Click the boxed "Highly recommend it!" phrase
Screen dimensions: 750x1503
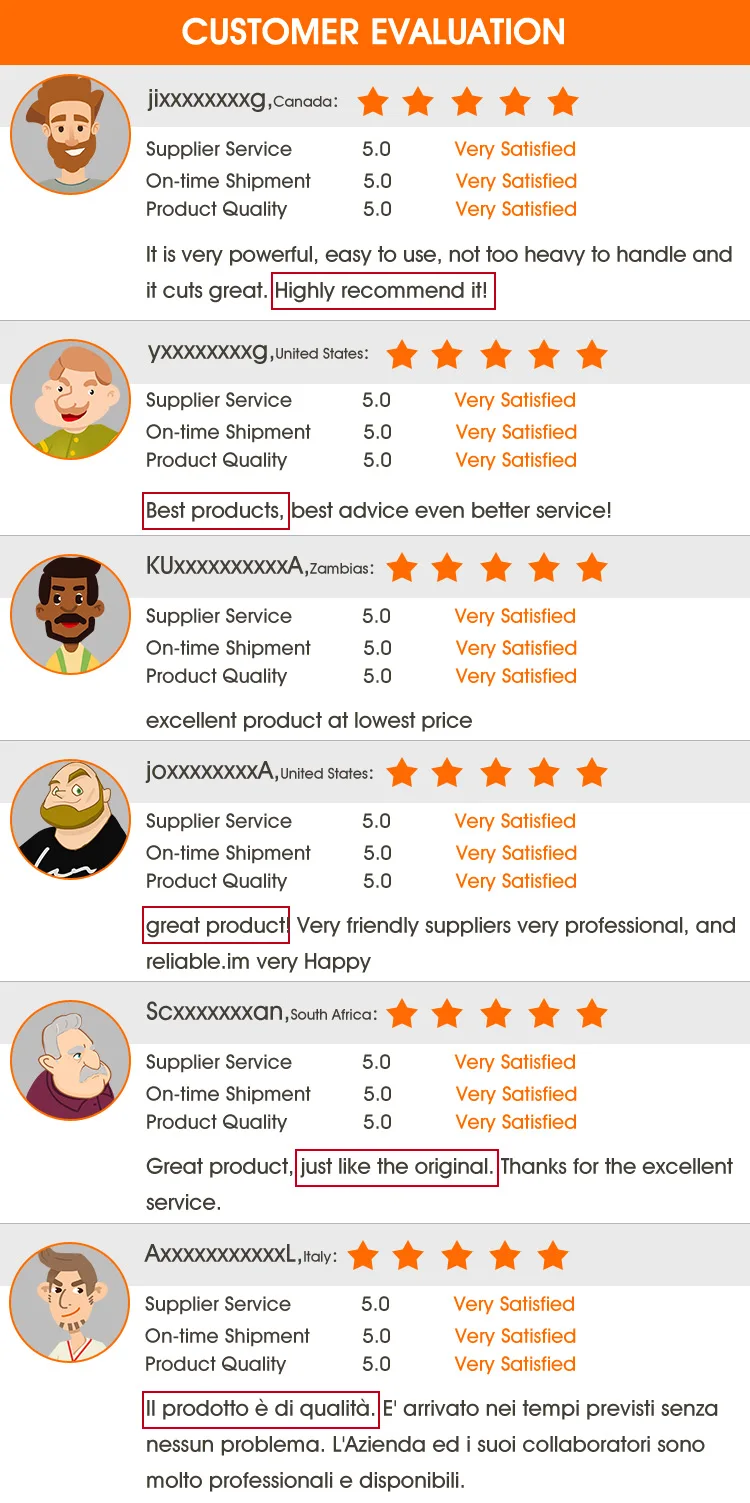tap(383, 291)
